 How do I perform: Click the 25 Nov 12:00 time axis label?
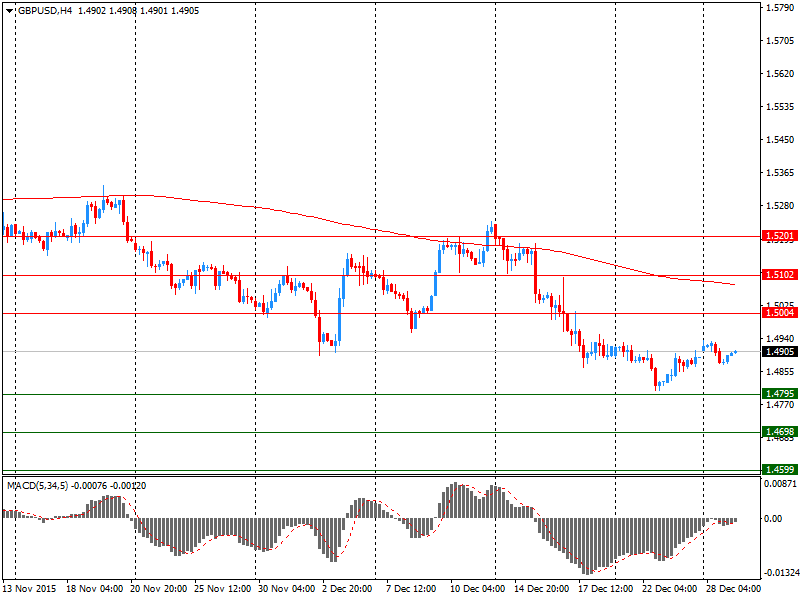point(222,589)
